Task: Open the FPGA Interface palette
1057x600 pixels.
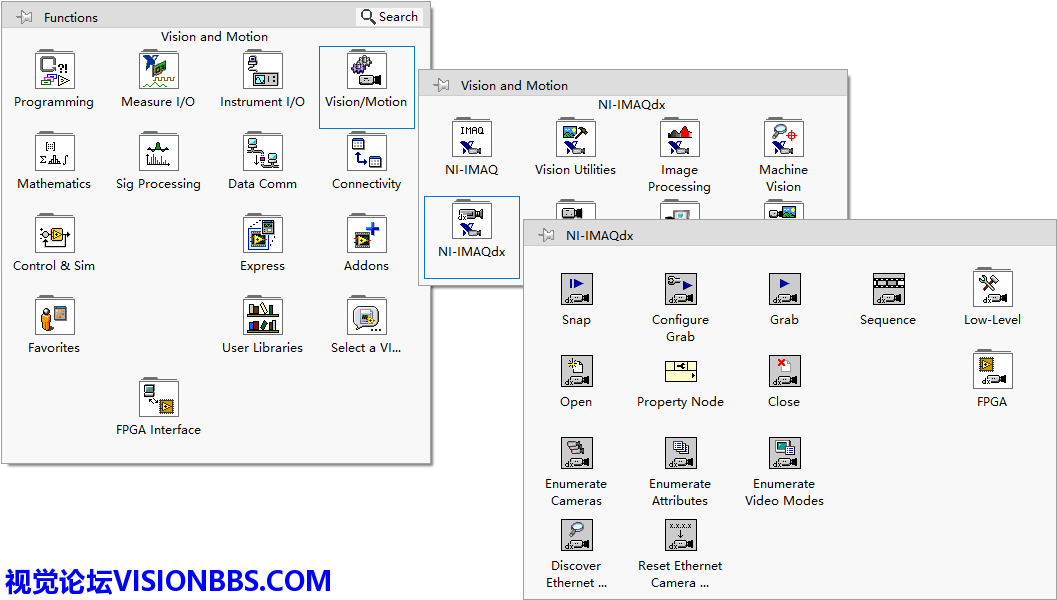Action: coord(158,398)
